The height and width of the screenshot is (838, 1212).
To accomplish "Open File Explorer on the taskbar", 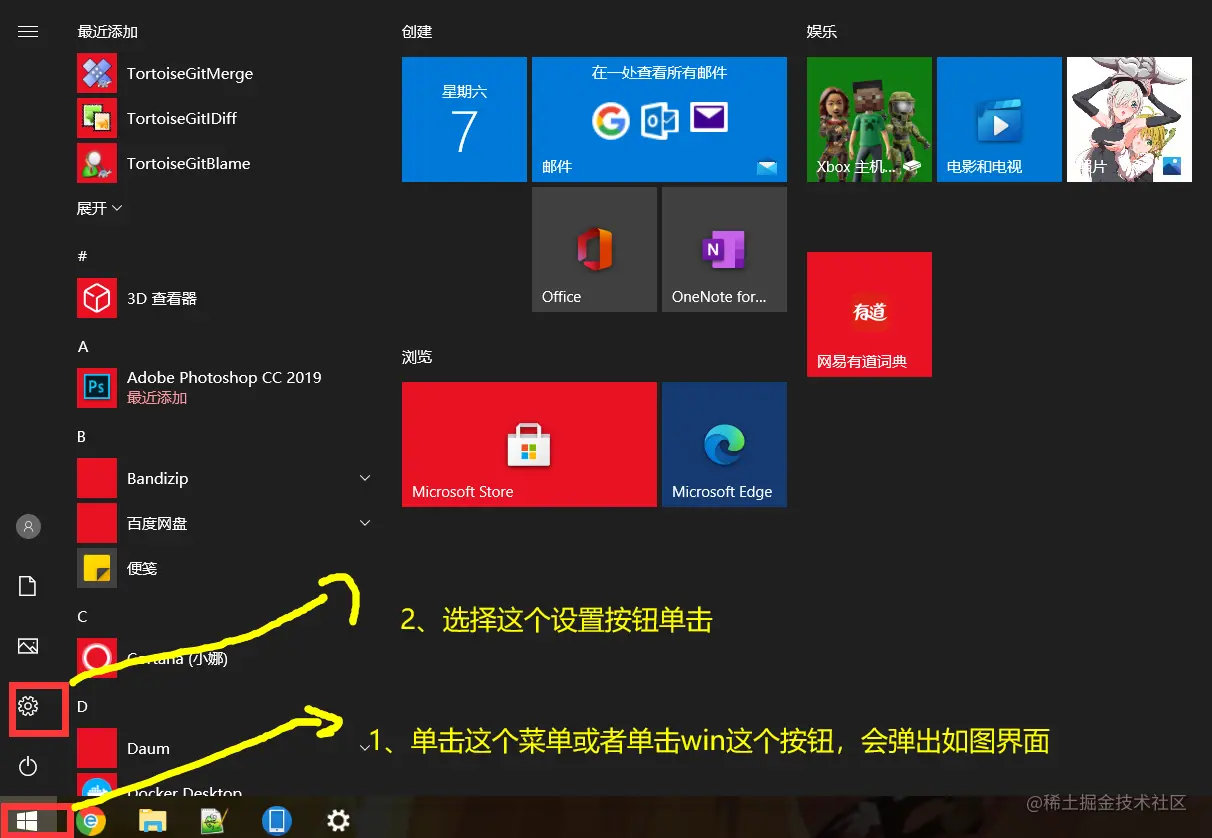I will 152,821.
